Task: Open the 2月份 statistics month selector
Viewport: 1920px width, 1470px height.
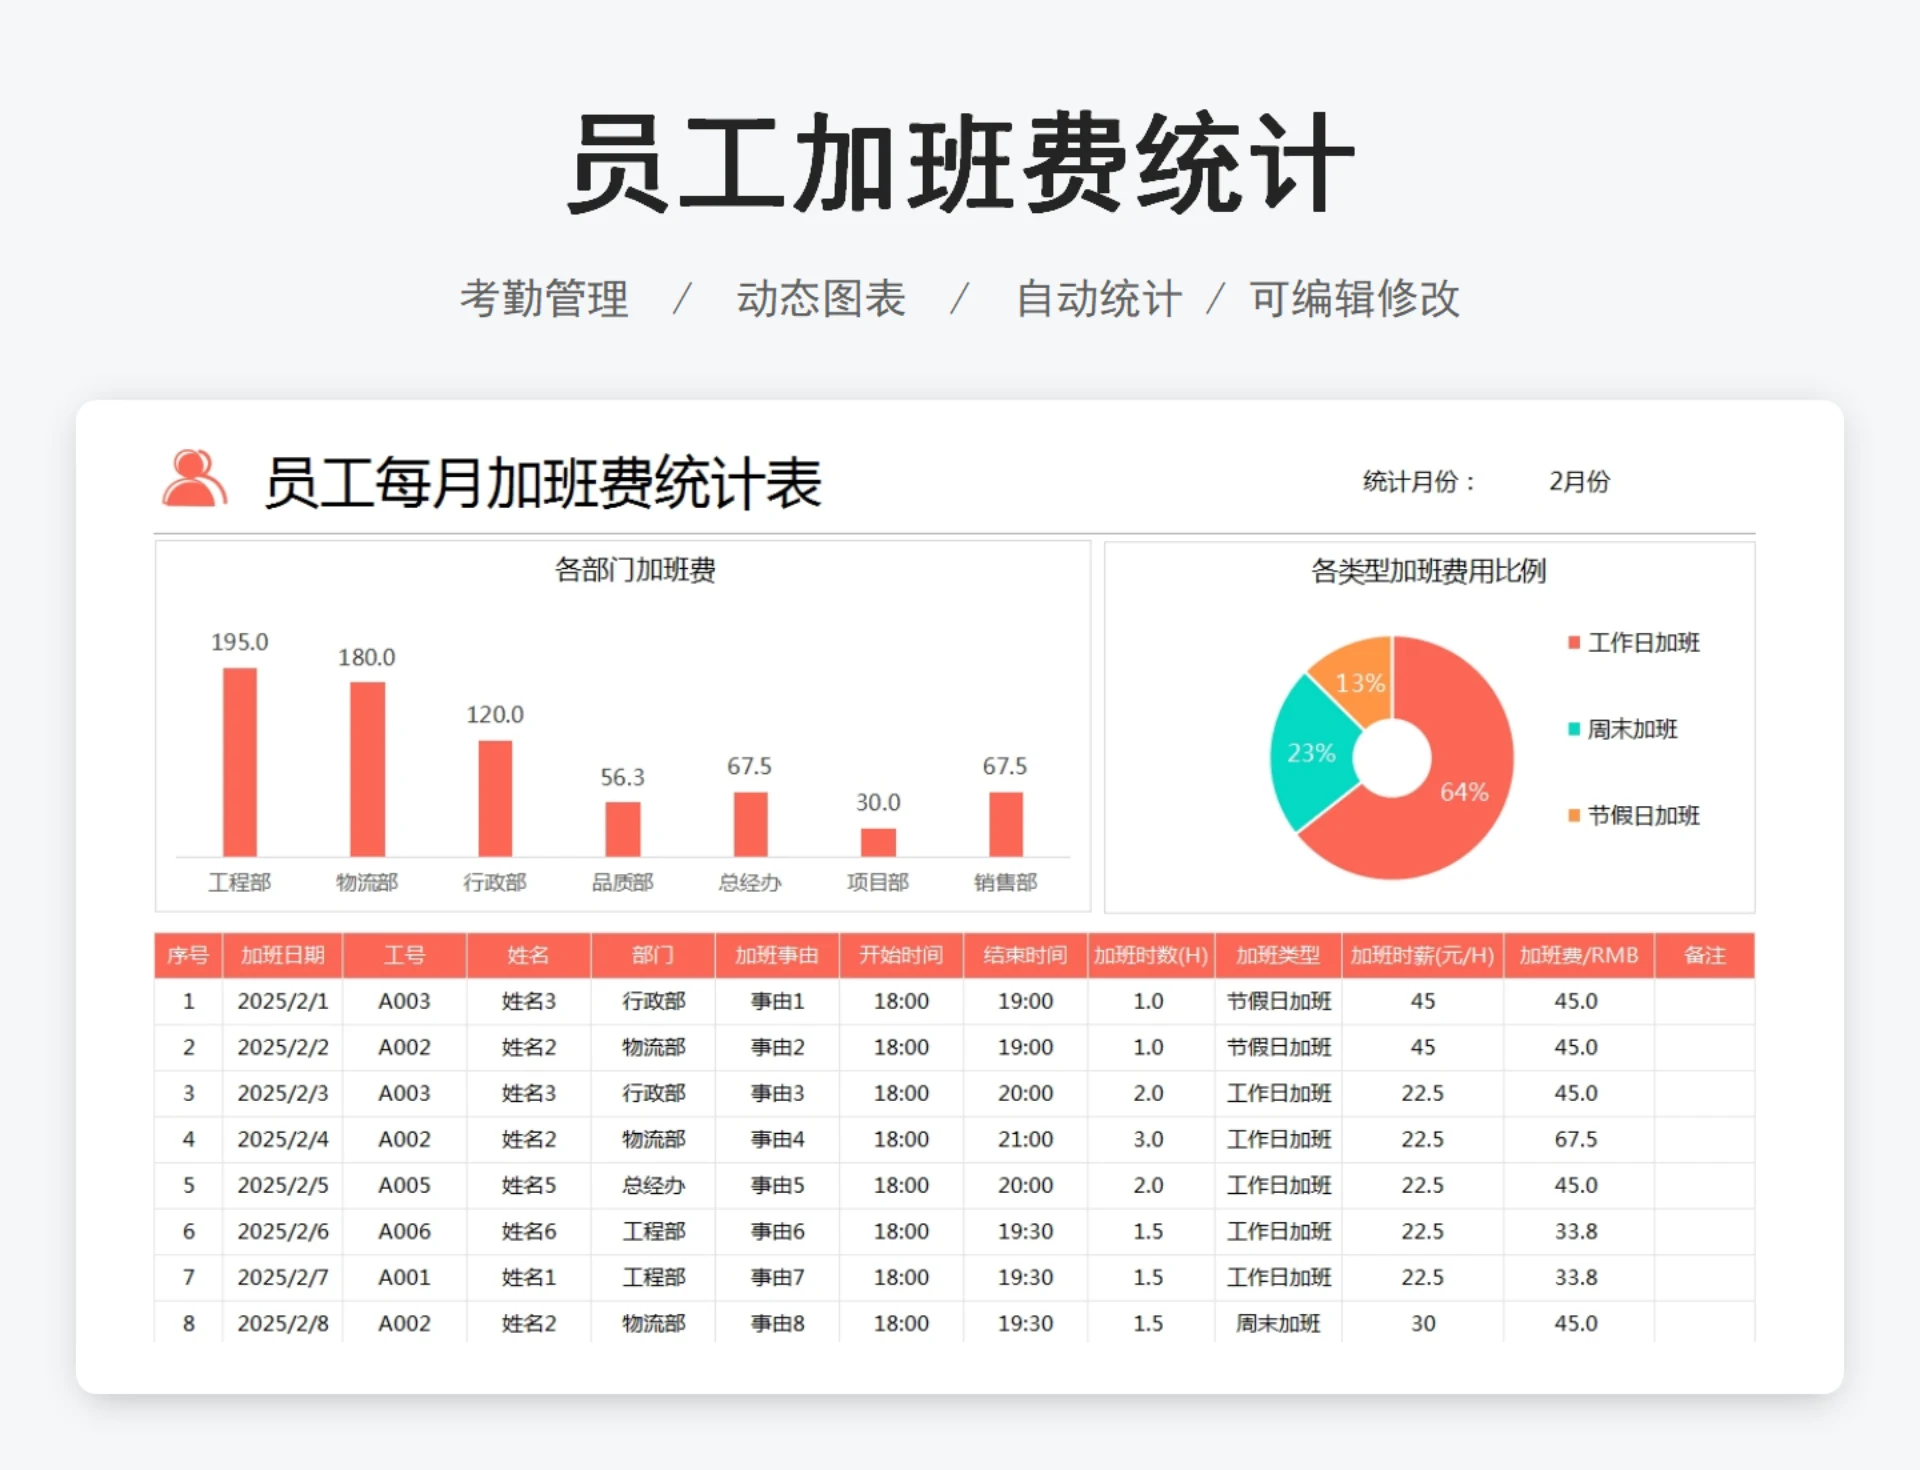Action: click(1580, 482)
